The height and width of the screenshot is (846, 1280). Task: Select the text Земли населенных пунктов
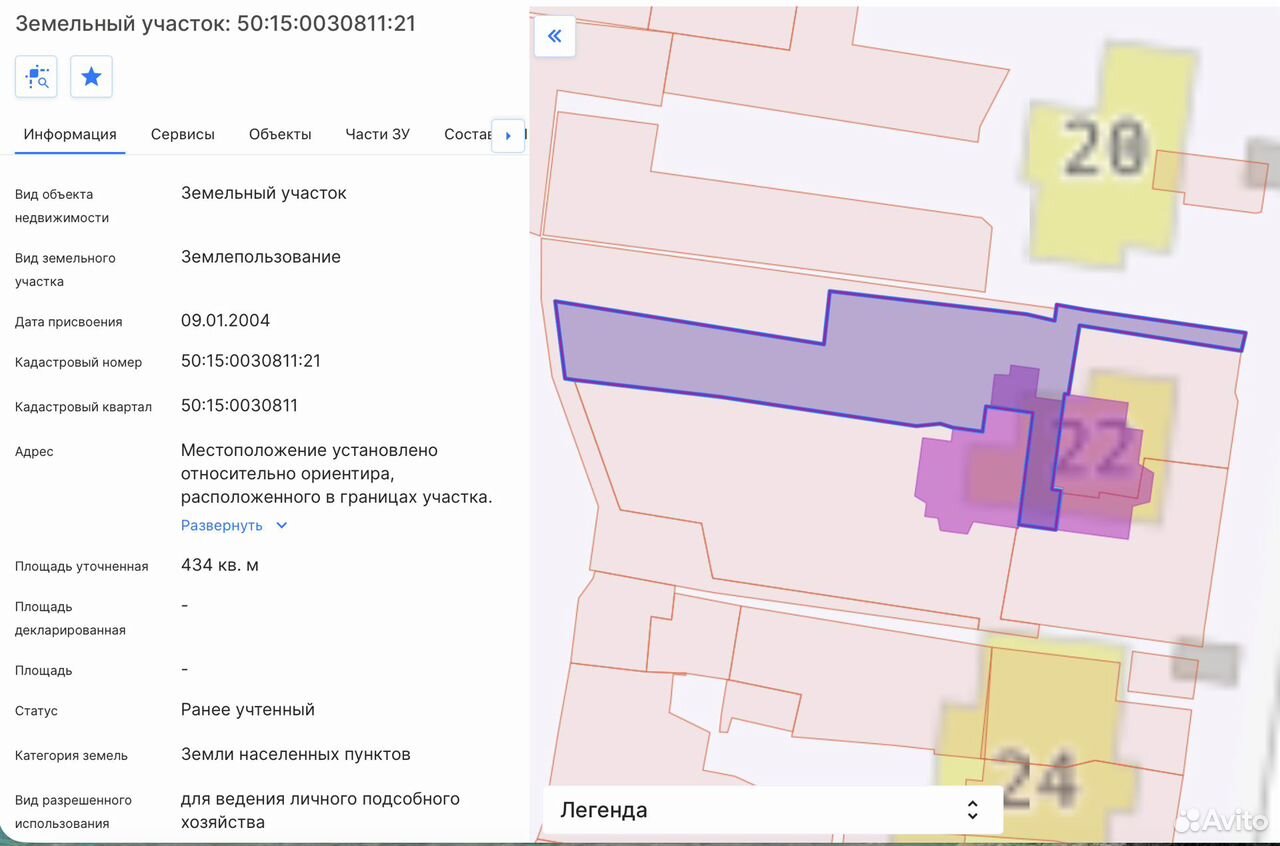click(296, 754)
